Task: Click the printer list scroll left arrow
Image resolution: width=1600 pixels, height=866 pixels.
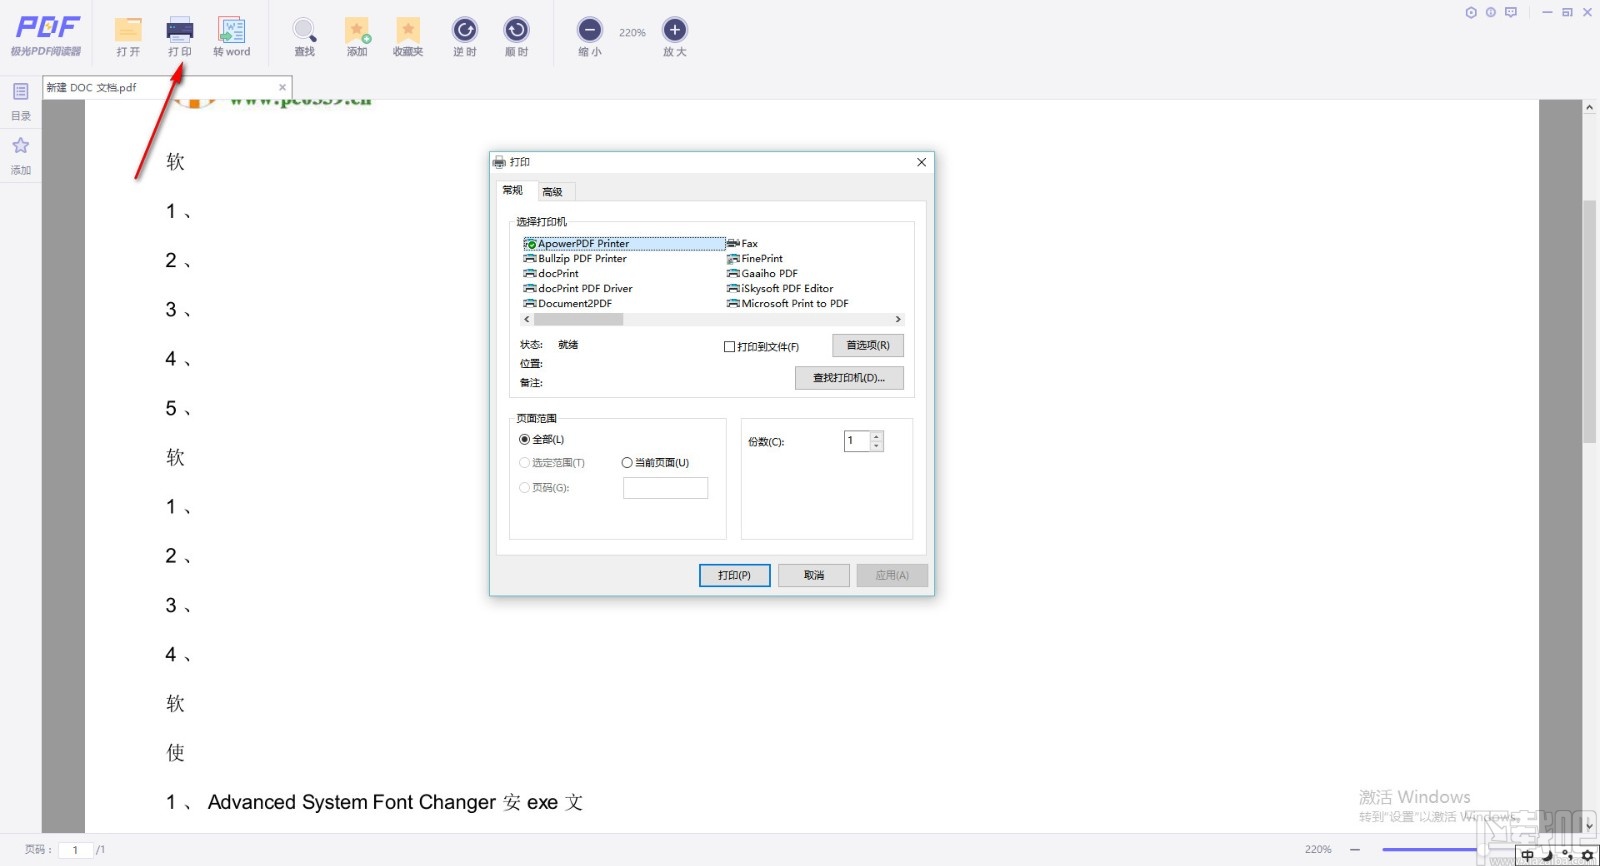Action: (527, 319)
